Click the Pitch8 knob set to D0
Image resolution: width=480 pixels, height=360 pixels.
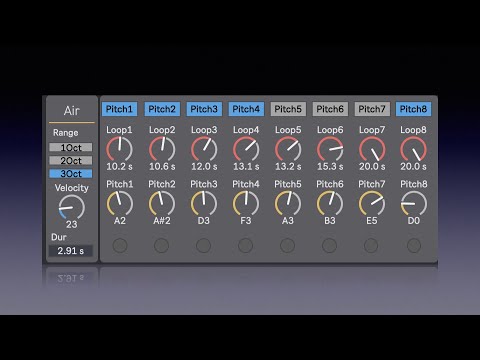tap(413, 204)
